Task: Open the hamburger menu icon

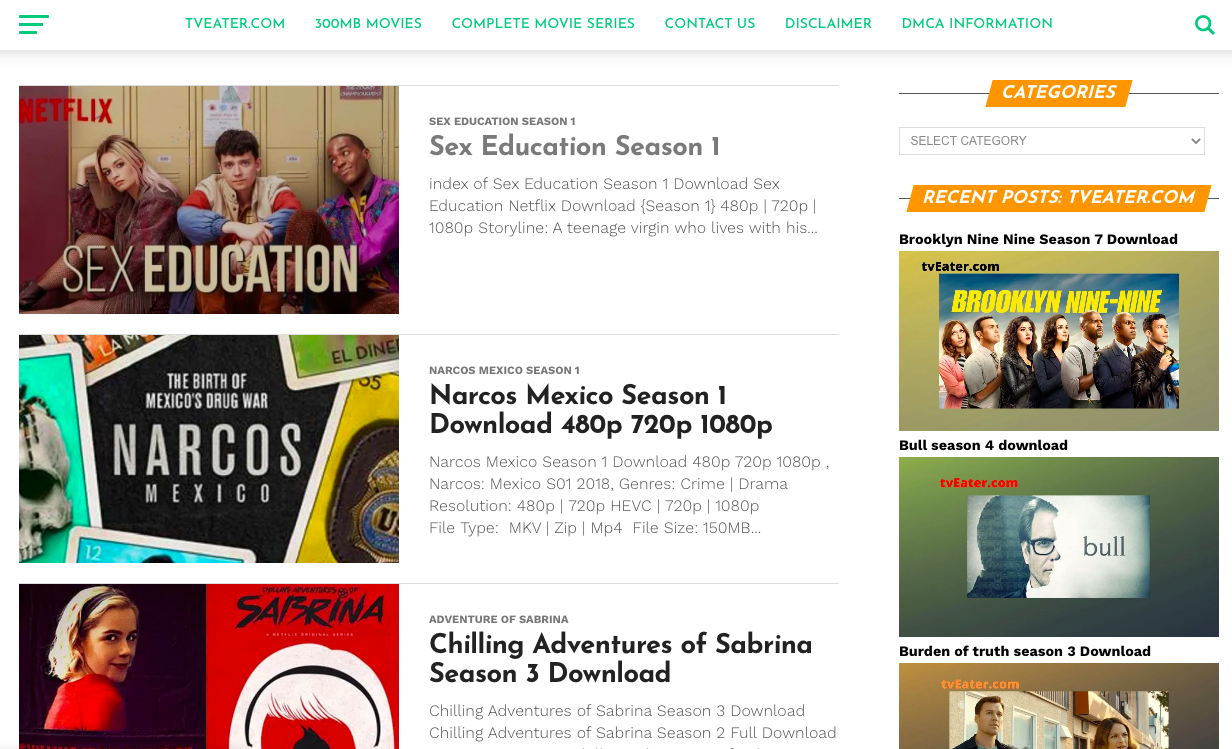Action: tap(33, 25)
